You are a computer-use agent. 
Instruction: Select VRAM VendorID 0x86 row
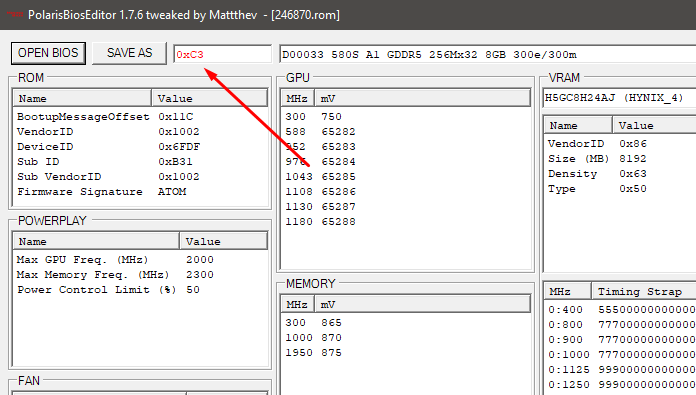(621, 144)
